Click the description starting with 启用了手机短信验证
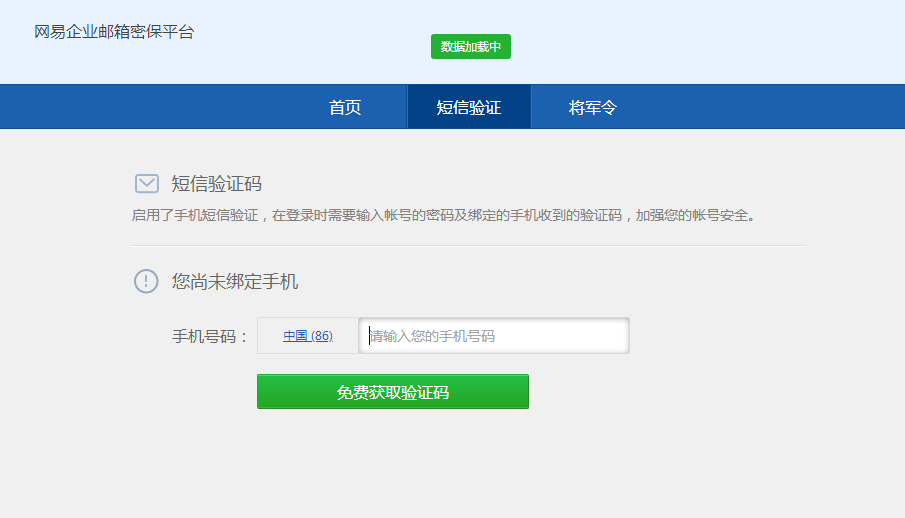 tap(443, 215)
